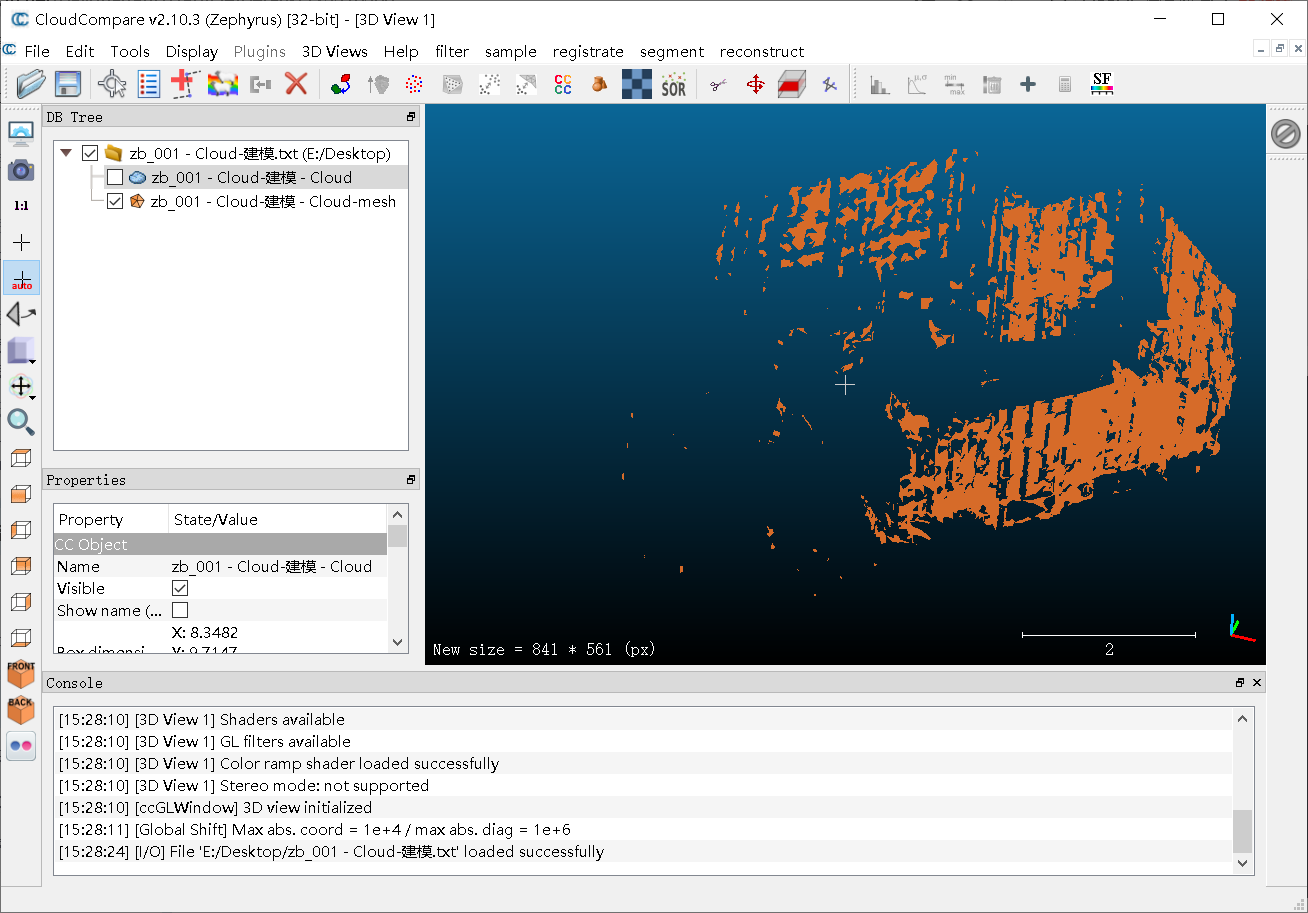Image resolution: width=1308 pixels, height=913 pixels.
Task: Delete the selected entity with red X
Action: 297,84
